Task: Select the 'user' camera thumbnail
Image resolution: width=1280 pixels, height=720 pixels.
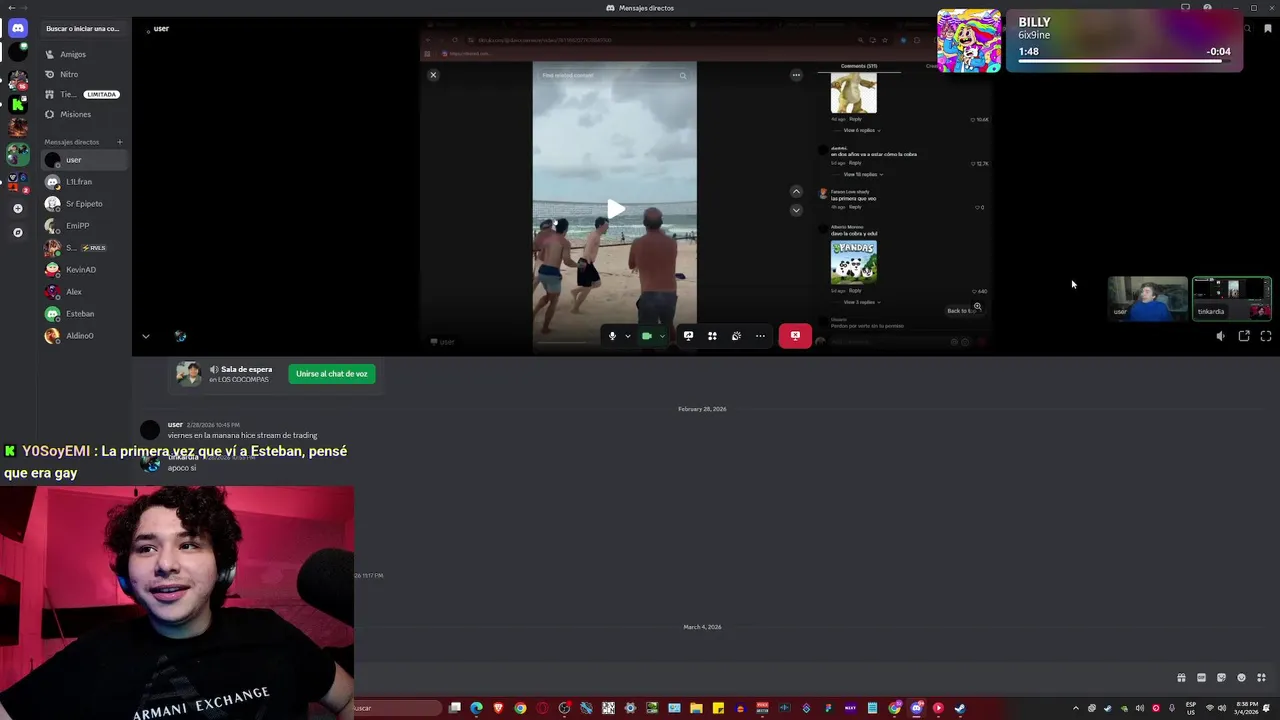Action: 1148,299
